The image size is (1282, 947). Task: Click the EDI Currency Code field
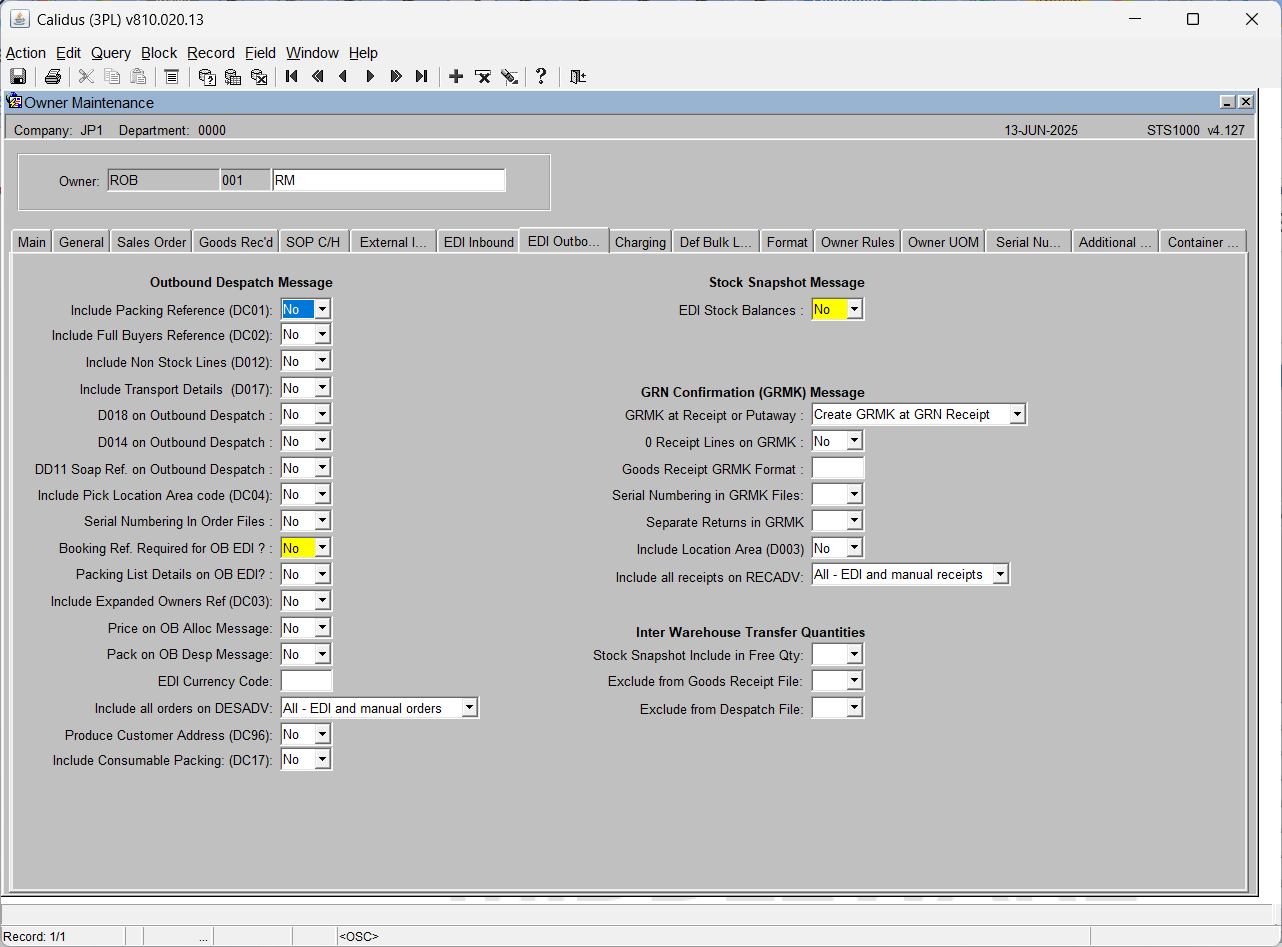[x=306, y=681]
